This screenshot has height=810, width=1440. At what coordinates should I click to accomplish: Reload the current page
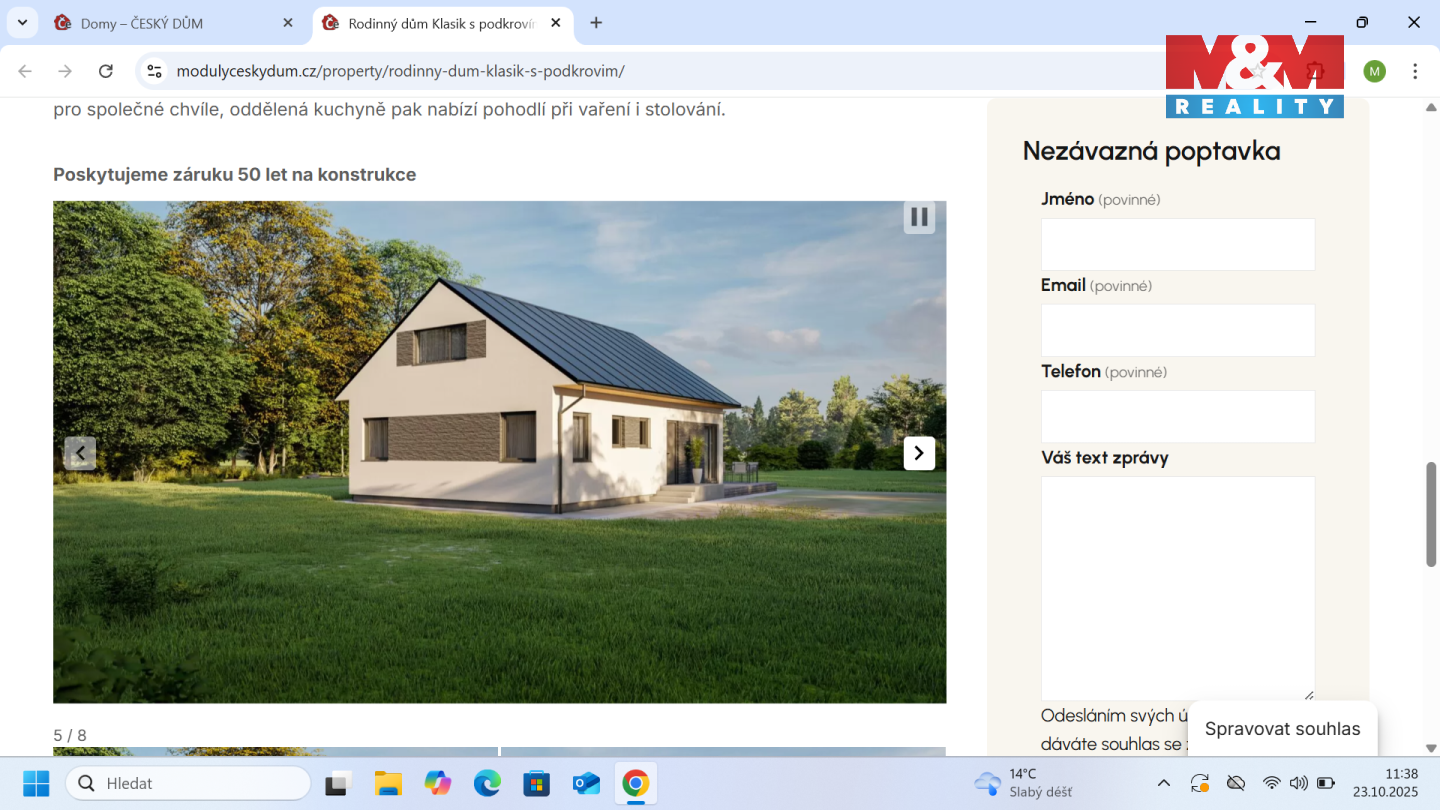pos(105,71)
